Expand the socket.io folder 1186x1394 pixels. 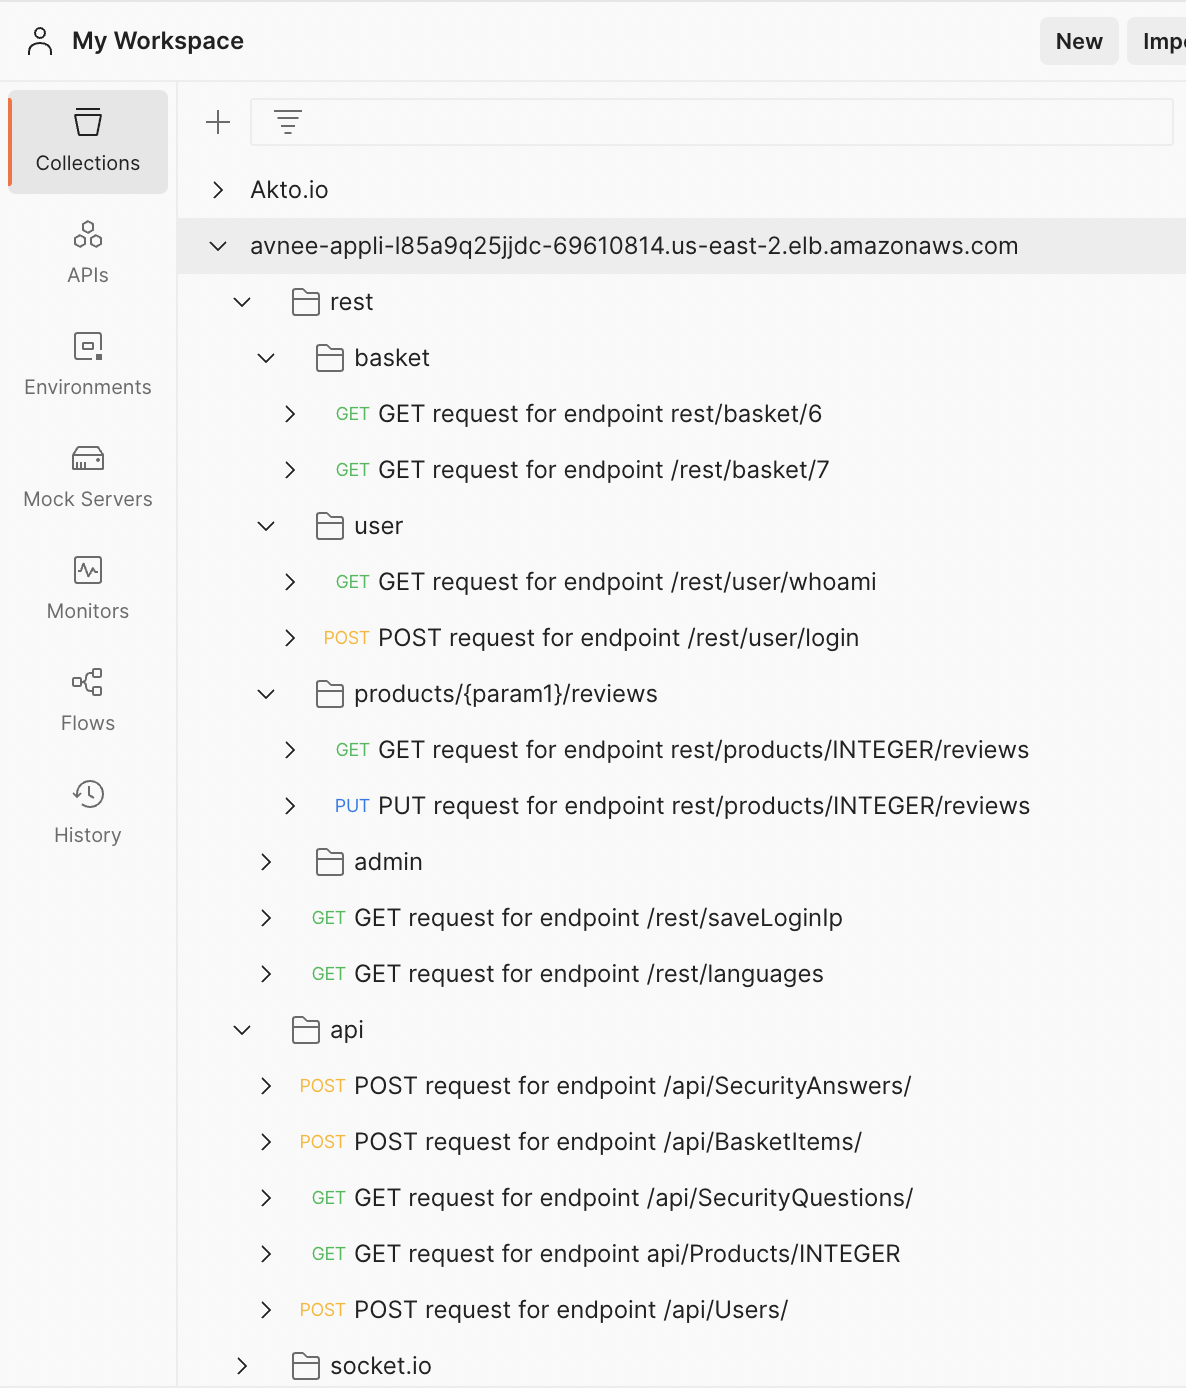[242, 1366]
